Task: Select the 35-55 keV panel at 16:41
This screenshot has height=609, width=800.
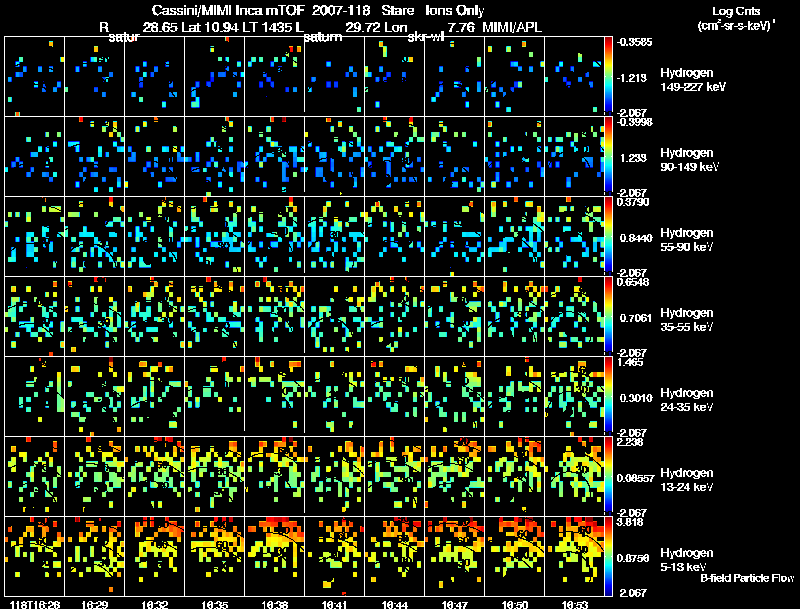Action: [x=335, y=316]
